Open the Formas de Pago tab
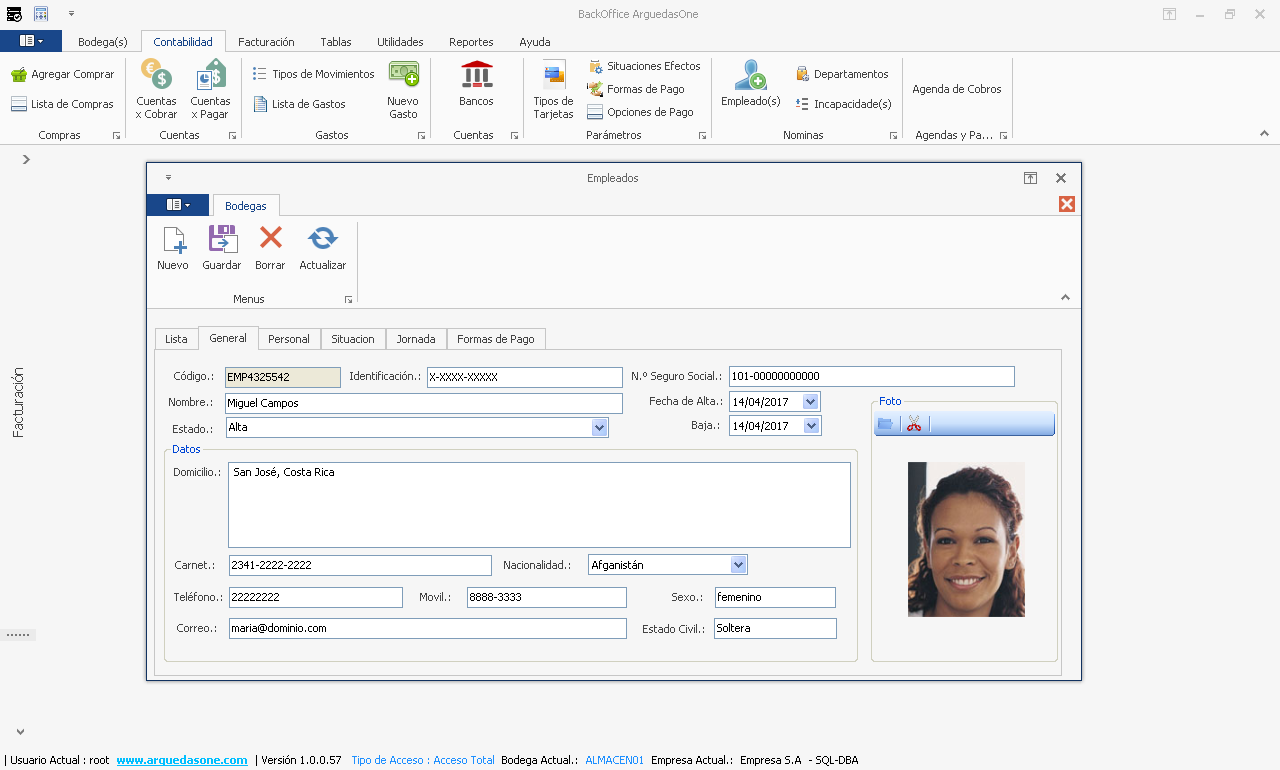Image resolution: width=1280 pixels, height=770 pixels. pyautogui.click(x=495, y=339)
